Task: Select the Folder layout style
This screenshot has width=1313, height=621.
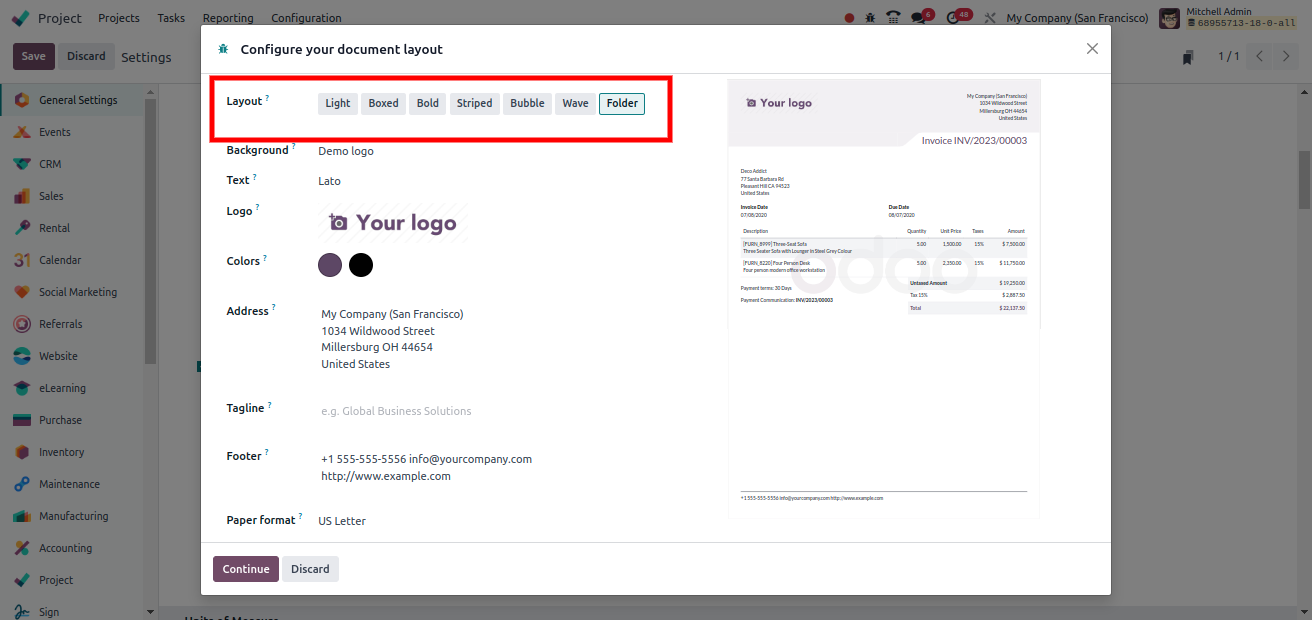Action: pyautogui.click(x=621, y=103)
